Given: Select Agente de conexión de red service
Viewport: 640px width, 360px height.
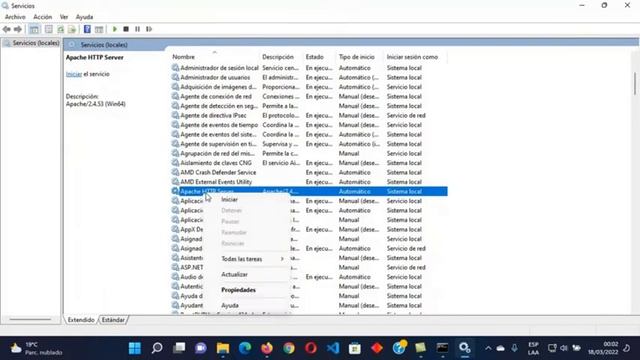Looking at the screenshot, I should tap(309, 96).
